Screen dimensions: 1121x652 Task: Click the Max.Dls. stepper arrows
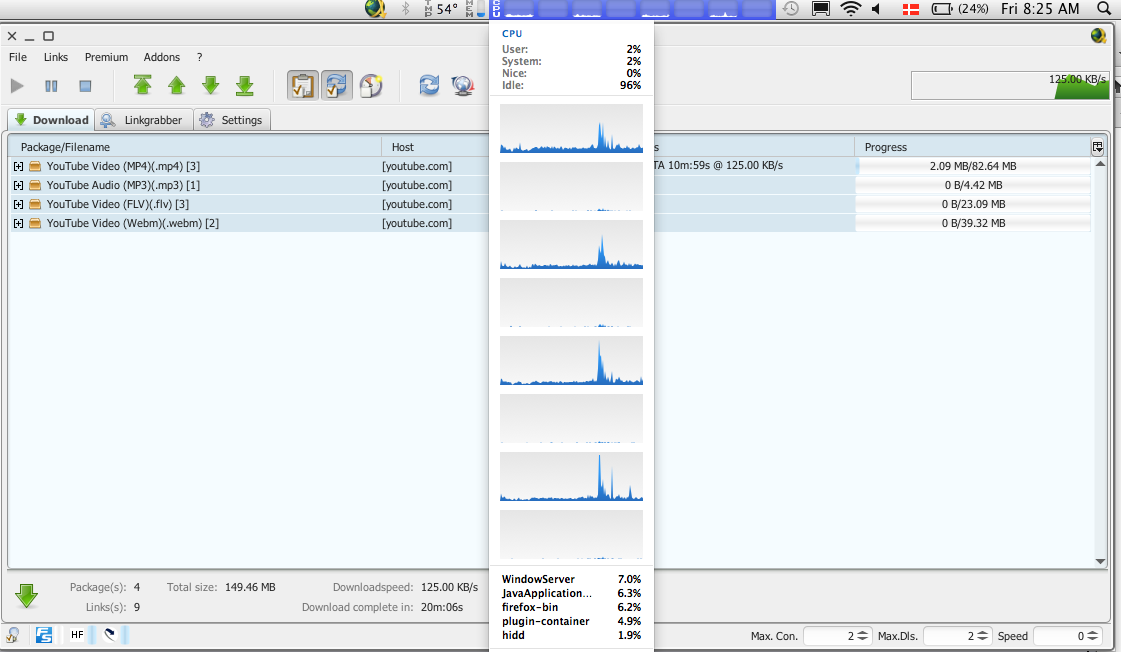[x=983, y=636]
